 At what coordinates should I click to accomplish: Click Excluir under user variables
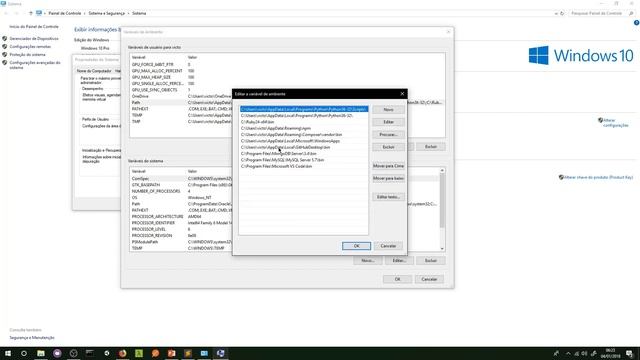pyautogui.click(x=431, y=147)
